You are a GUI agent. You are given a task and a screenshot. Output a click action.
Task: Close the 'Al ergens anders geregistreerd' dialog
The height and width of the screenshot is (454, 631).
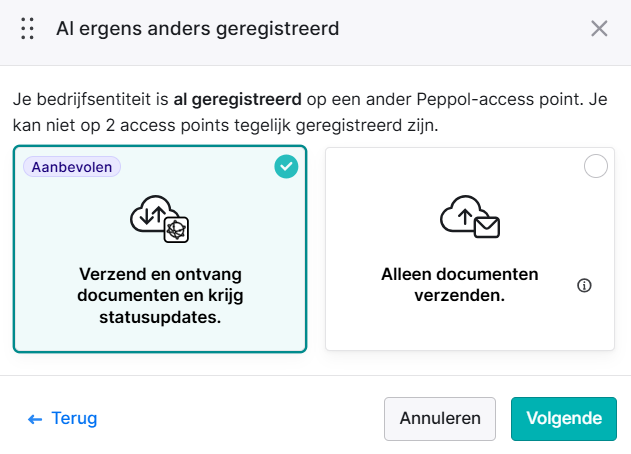(x=599, y=29)
